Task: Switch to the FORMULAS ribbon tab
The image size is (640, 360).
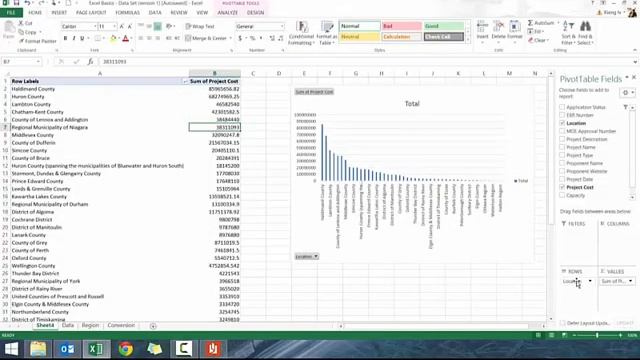Action: pos(127,13)
